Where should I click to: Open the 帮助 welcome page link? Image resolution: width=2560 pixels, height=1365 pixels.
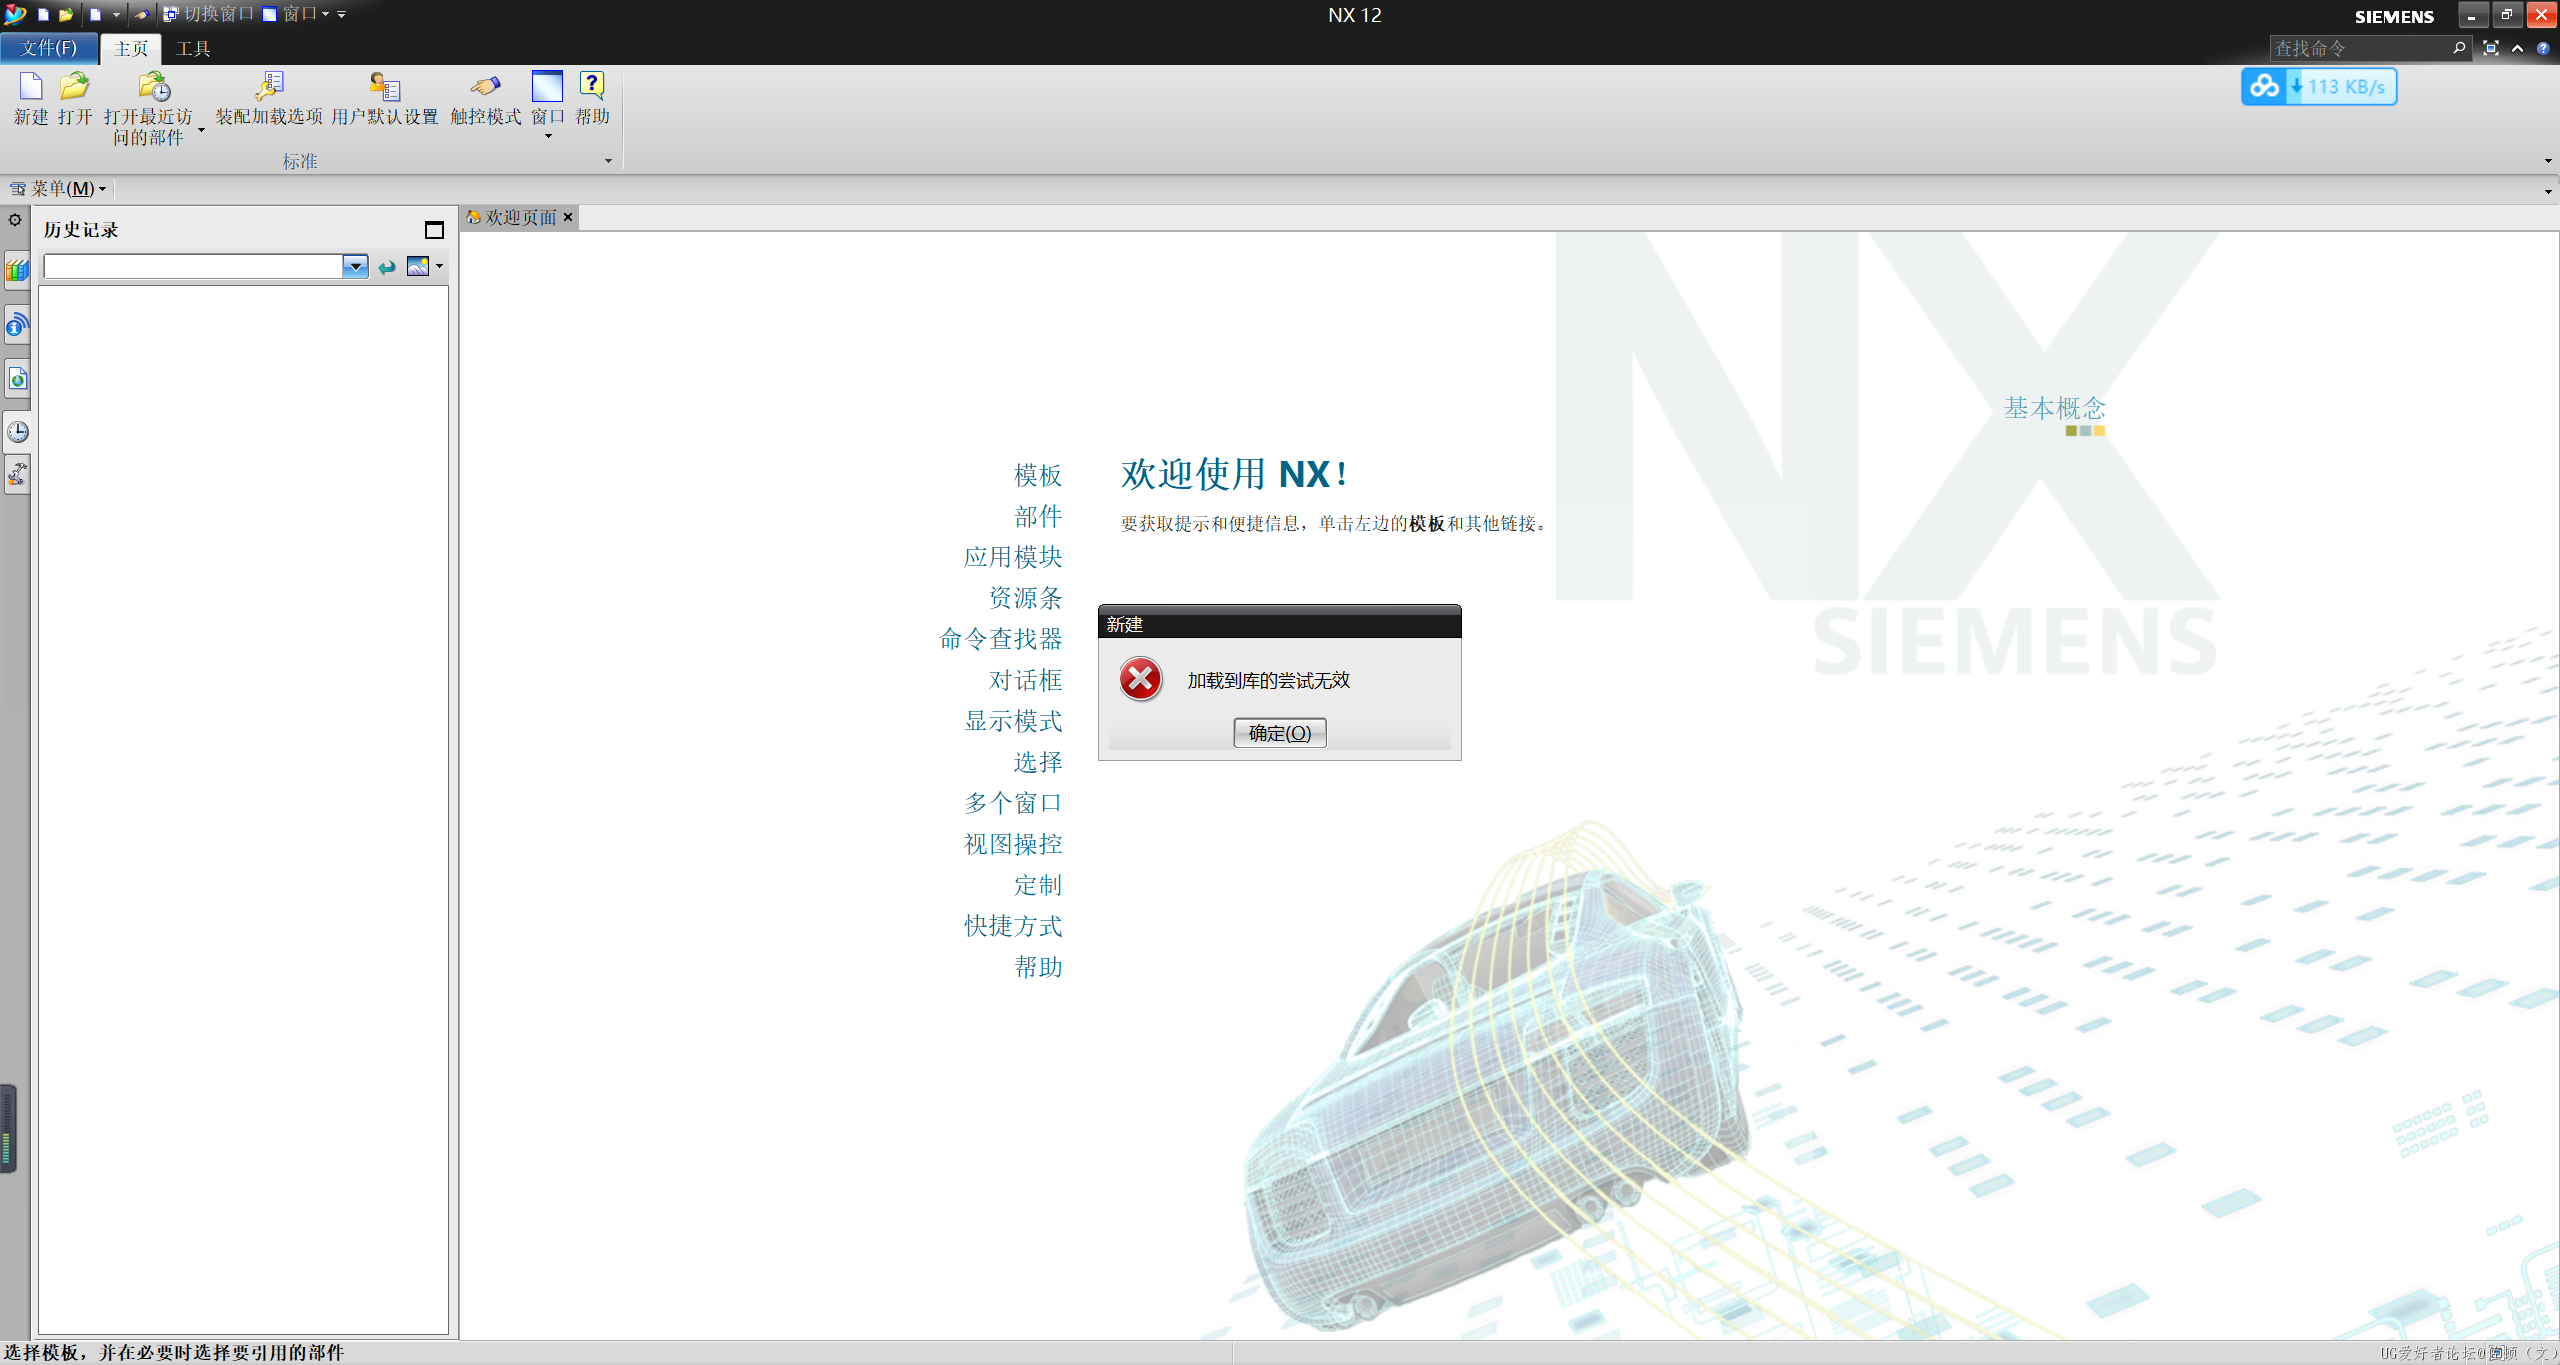[1038, 967]
